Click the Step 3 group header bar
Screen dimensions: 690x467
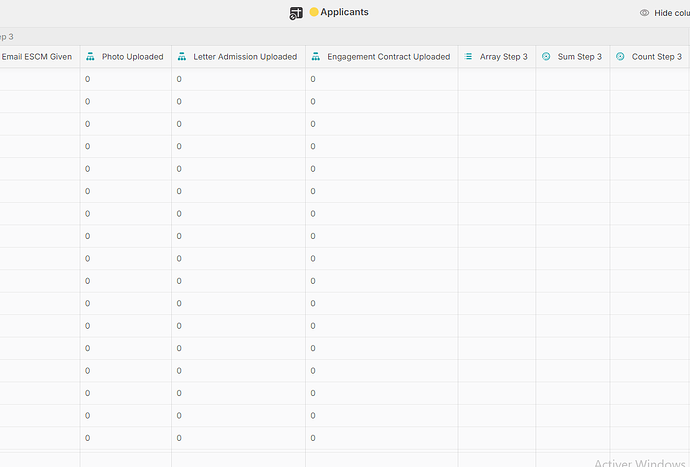tap(345, 37)
